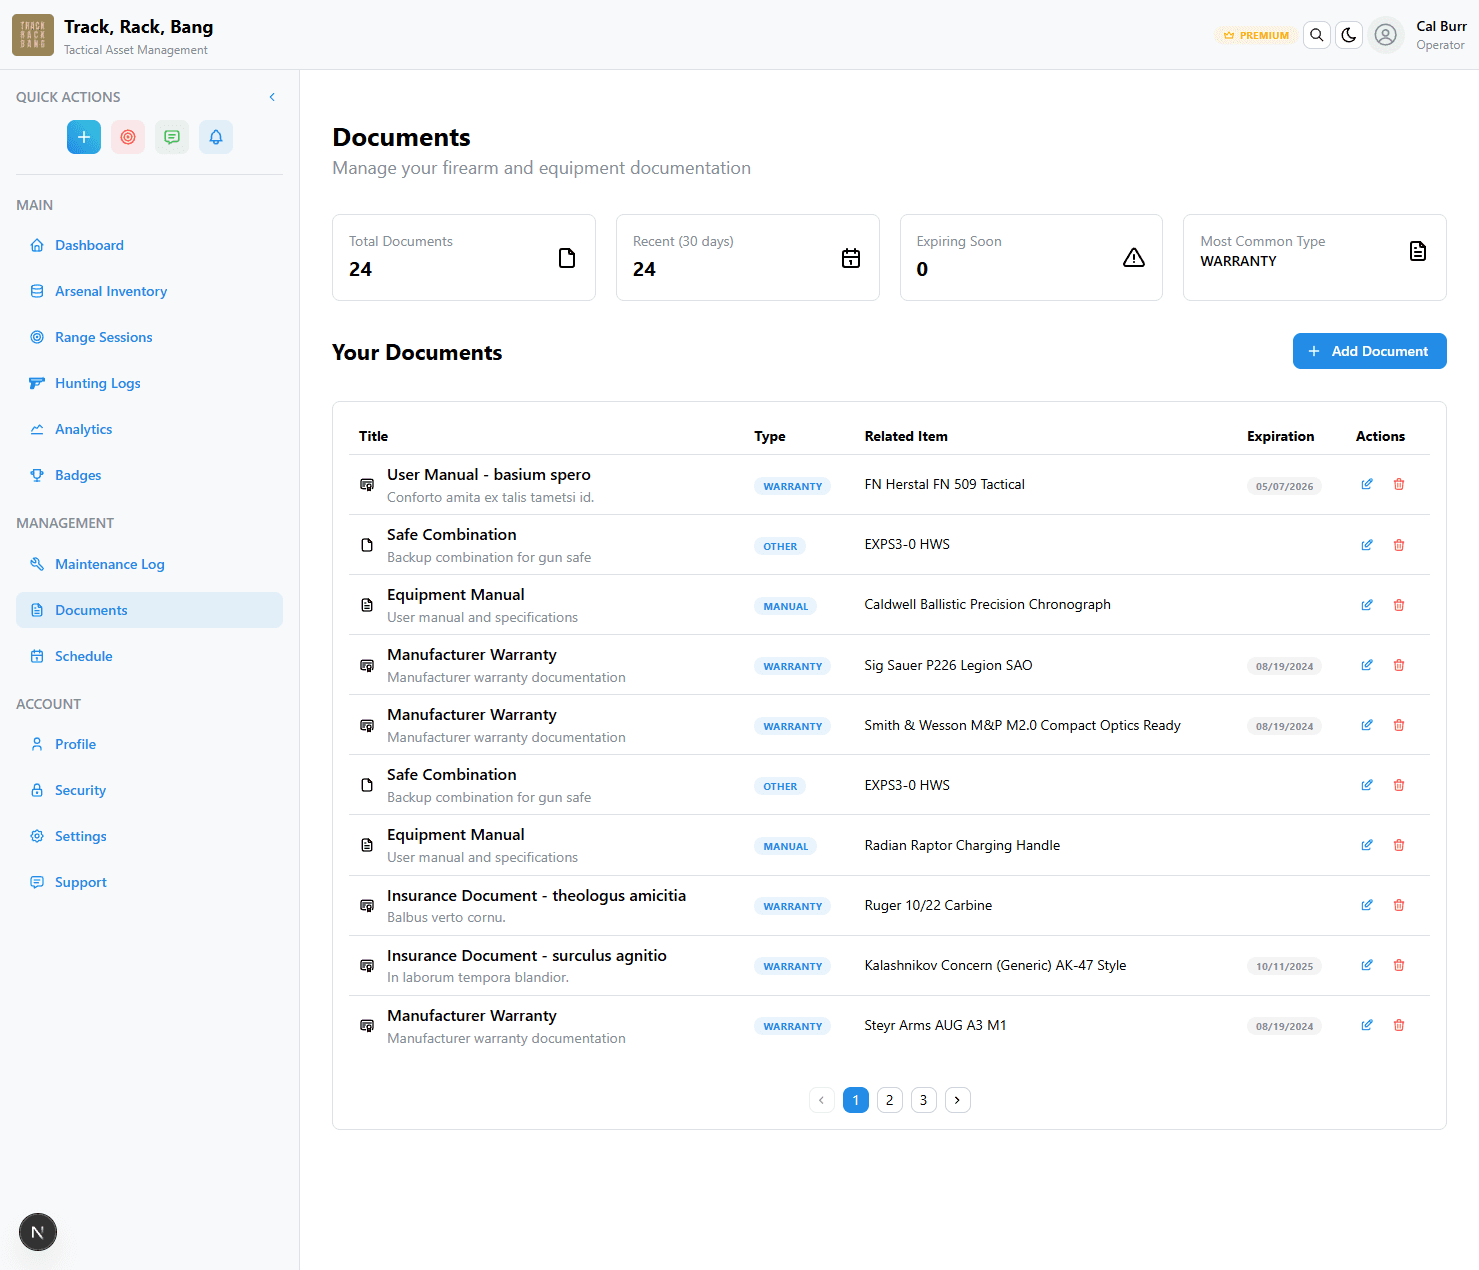The height and width of the screenshot is (1270, 1479).
Task: Click the Add Document button
Action: coord(1369,351)
